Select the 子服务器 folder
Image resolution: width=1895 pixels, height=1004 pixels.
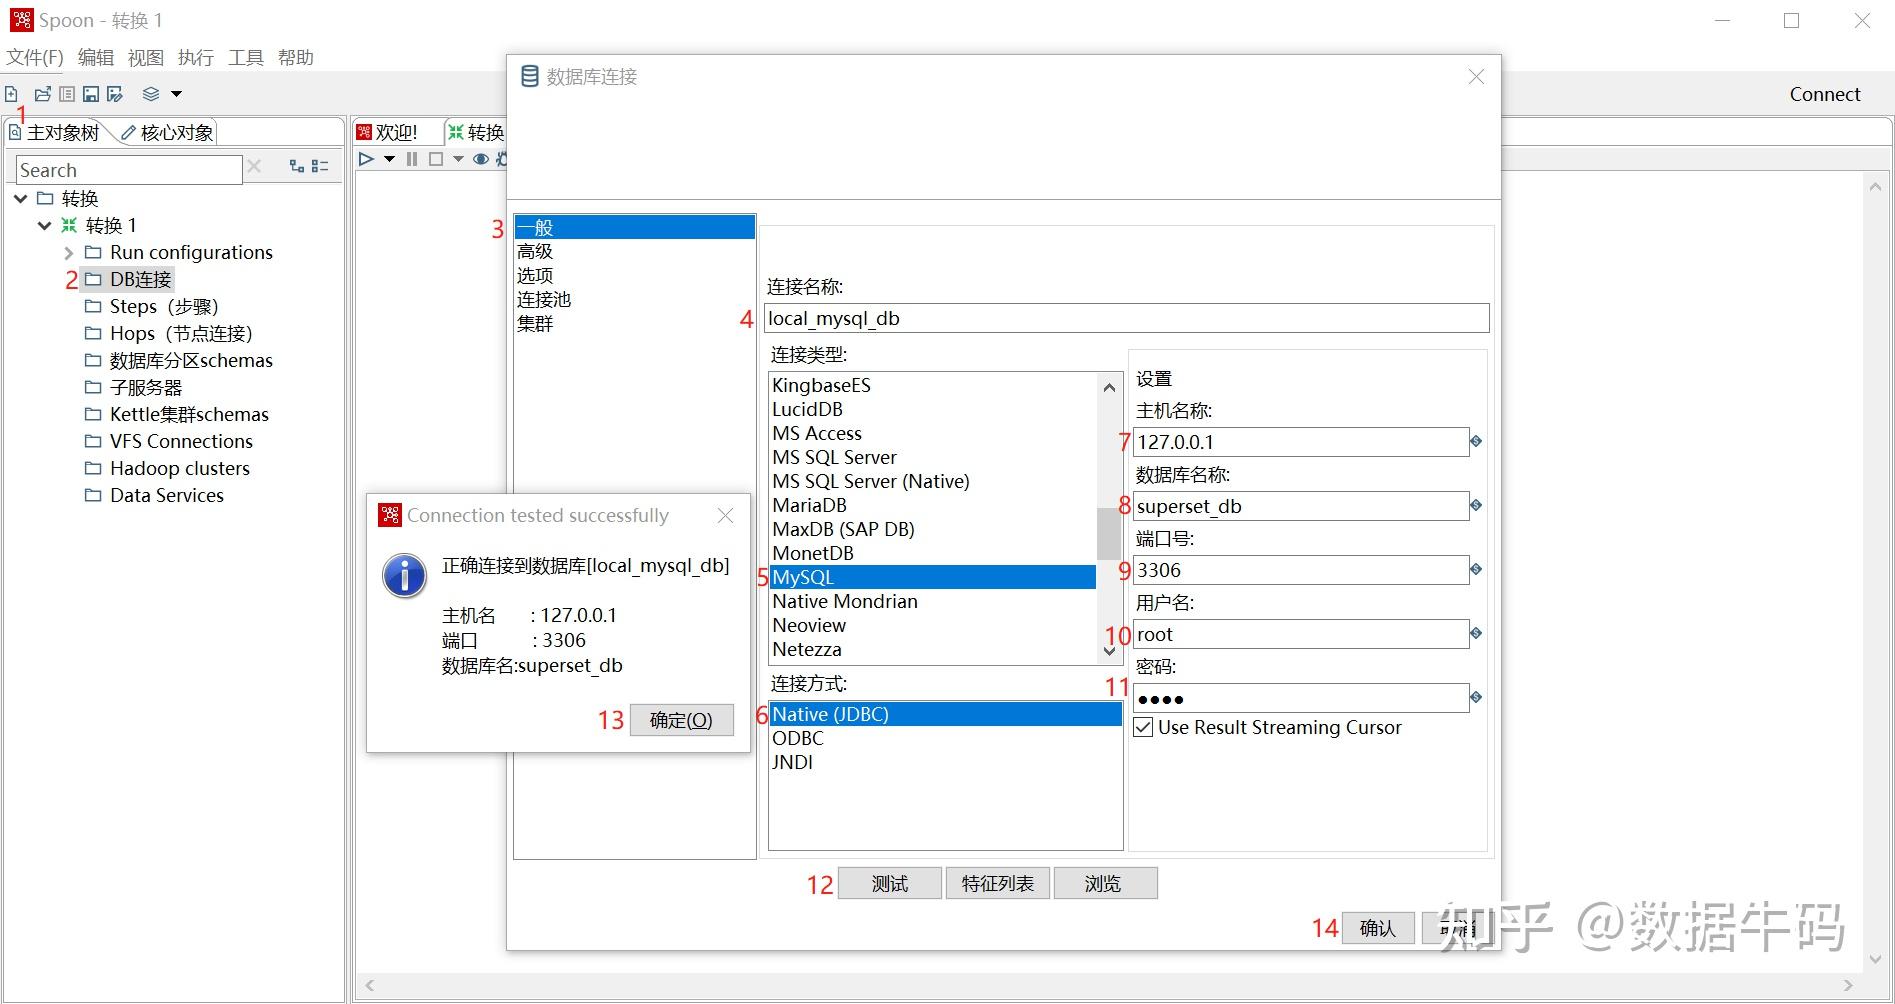click(133, 387)
